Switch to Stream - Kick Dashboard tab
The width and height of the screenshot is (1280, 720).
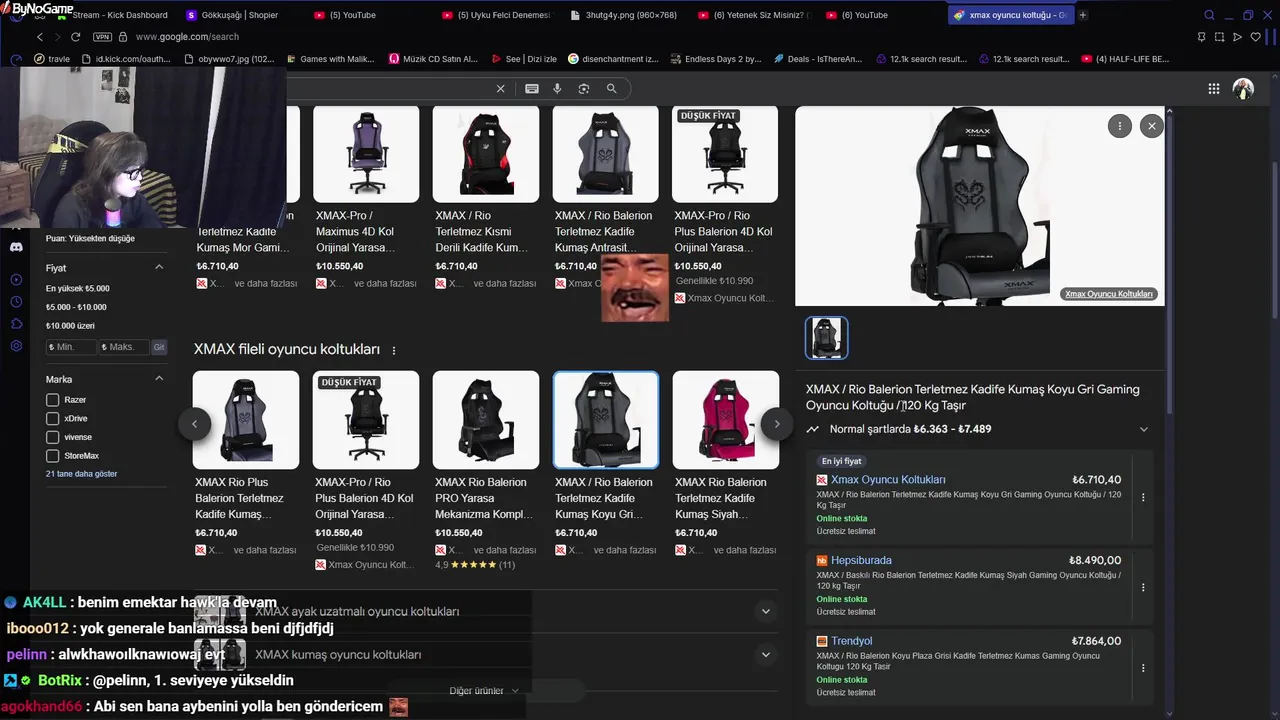(112, 15)
